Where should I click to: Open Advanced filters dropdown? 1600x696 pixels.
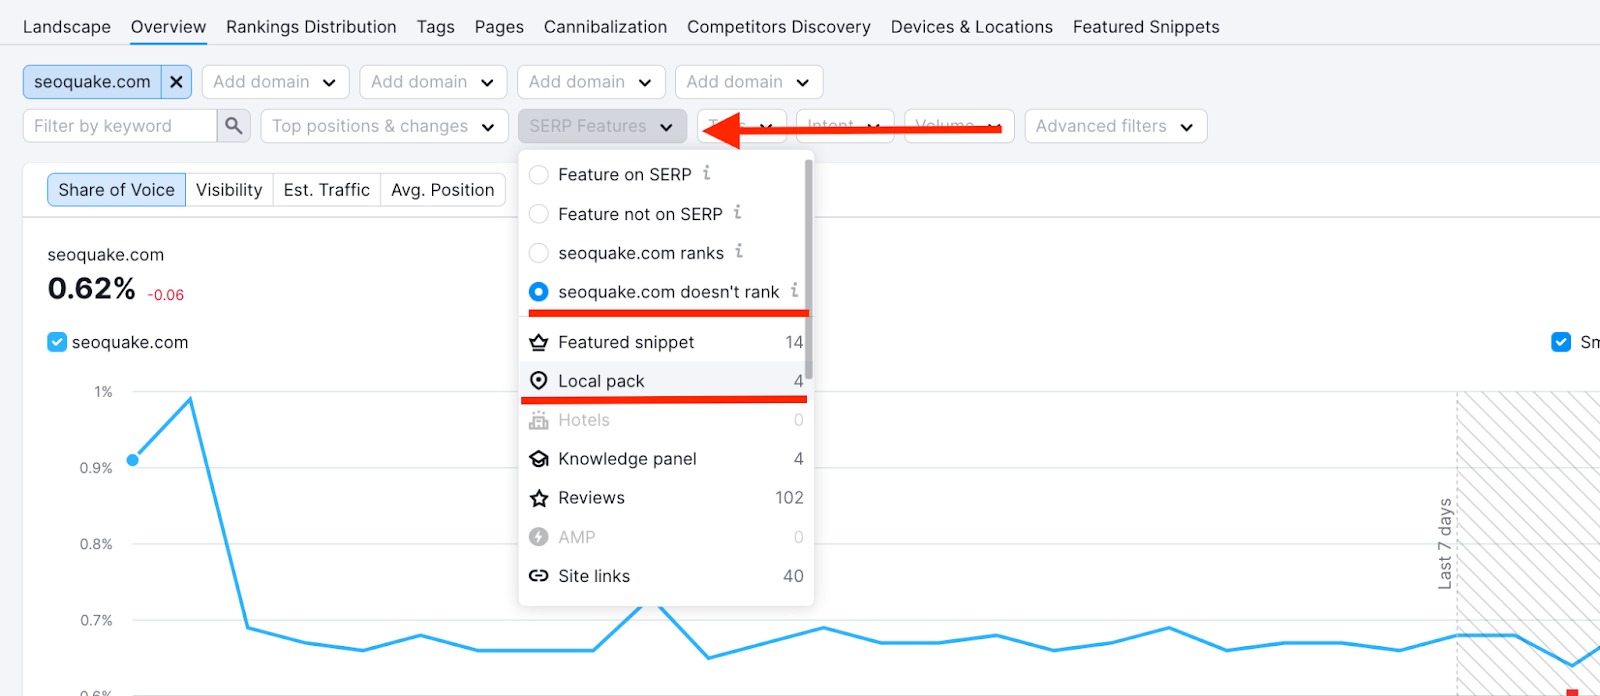[x=1116, y=126]
